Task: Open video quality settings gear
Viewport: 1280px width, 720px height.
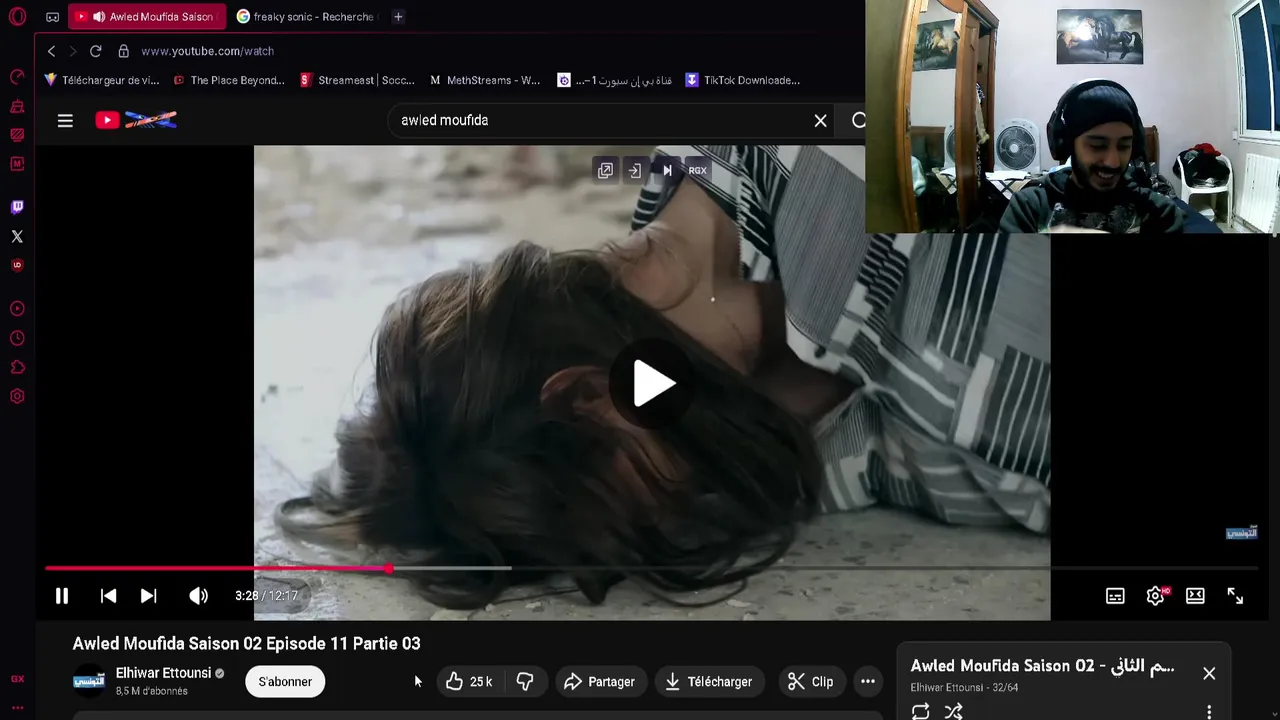Action: pyautogui.click(x=1156, y=596)
